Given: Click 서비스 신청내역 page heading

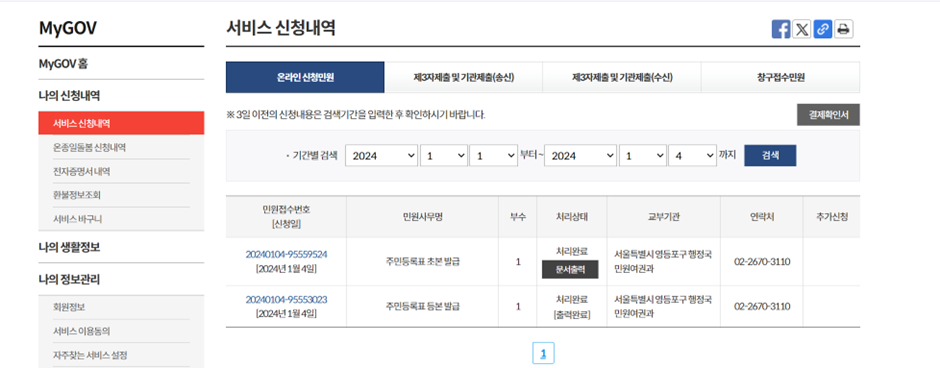Looking at the screenshot, I should point(281,28).
